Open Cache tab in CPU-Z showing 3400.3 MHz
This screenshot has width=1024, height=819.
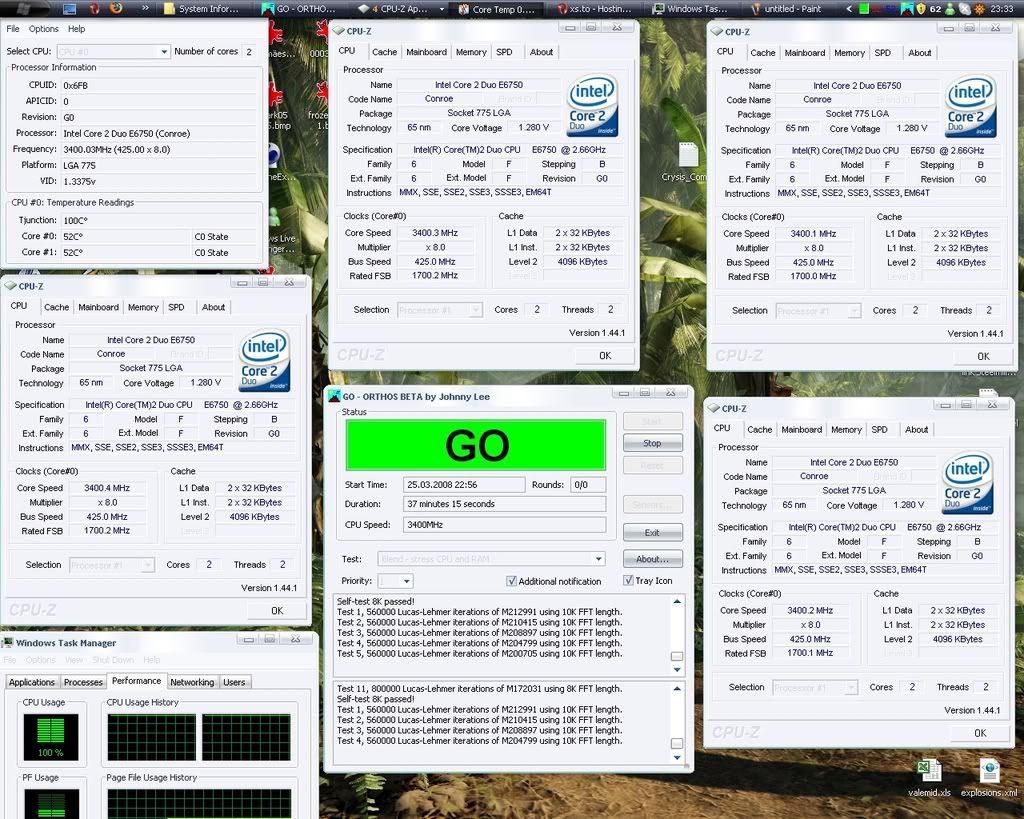384,52
